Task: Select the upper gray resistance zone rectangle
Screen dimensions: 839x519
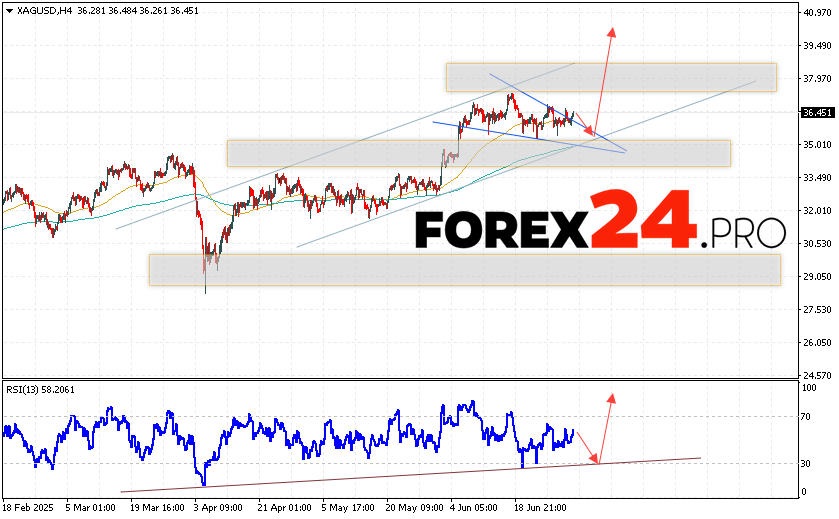Action: coord(611,78)
